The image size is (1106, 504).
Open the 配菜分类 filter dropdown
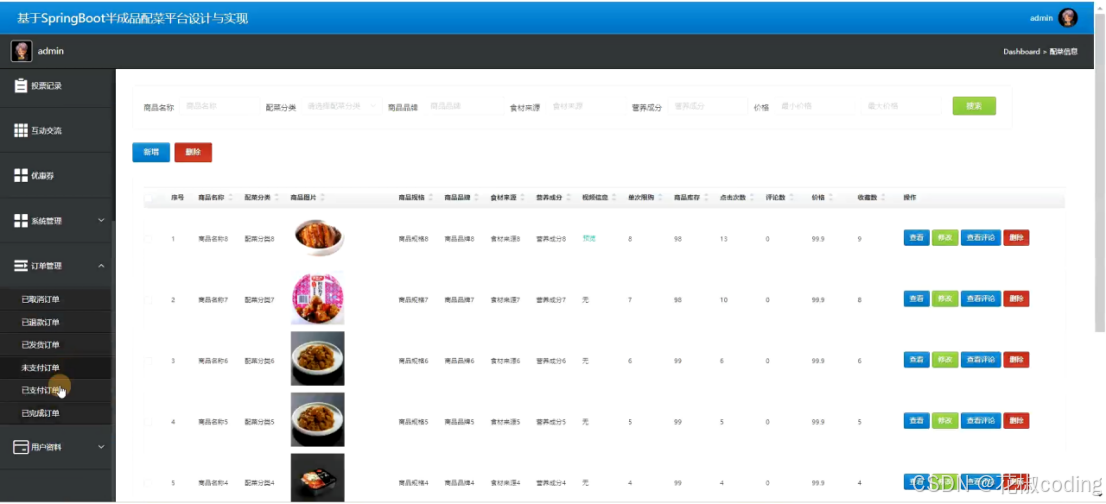coord(342,106)
